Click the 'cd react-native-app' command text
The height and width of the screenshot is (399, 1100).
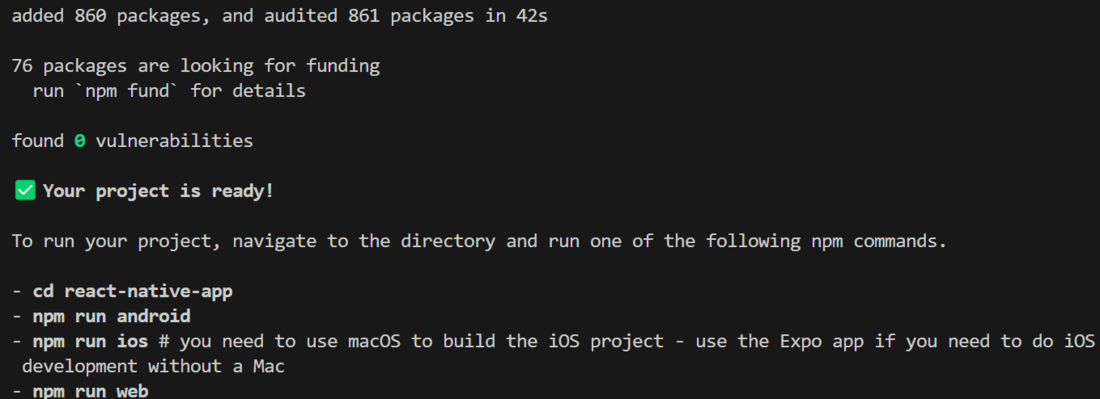point(133,292)
